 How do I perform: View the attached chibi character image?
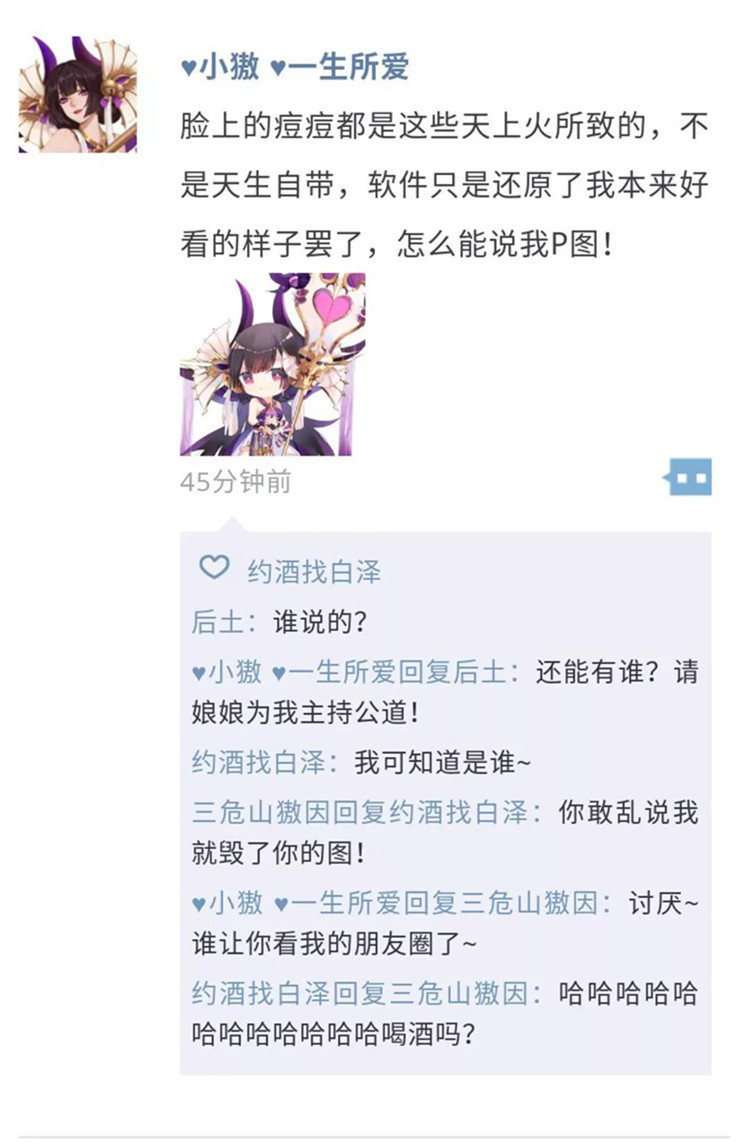click(273, 364)
